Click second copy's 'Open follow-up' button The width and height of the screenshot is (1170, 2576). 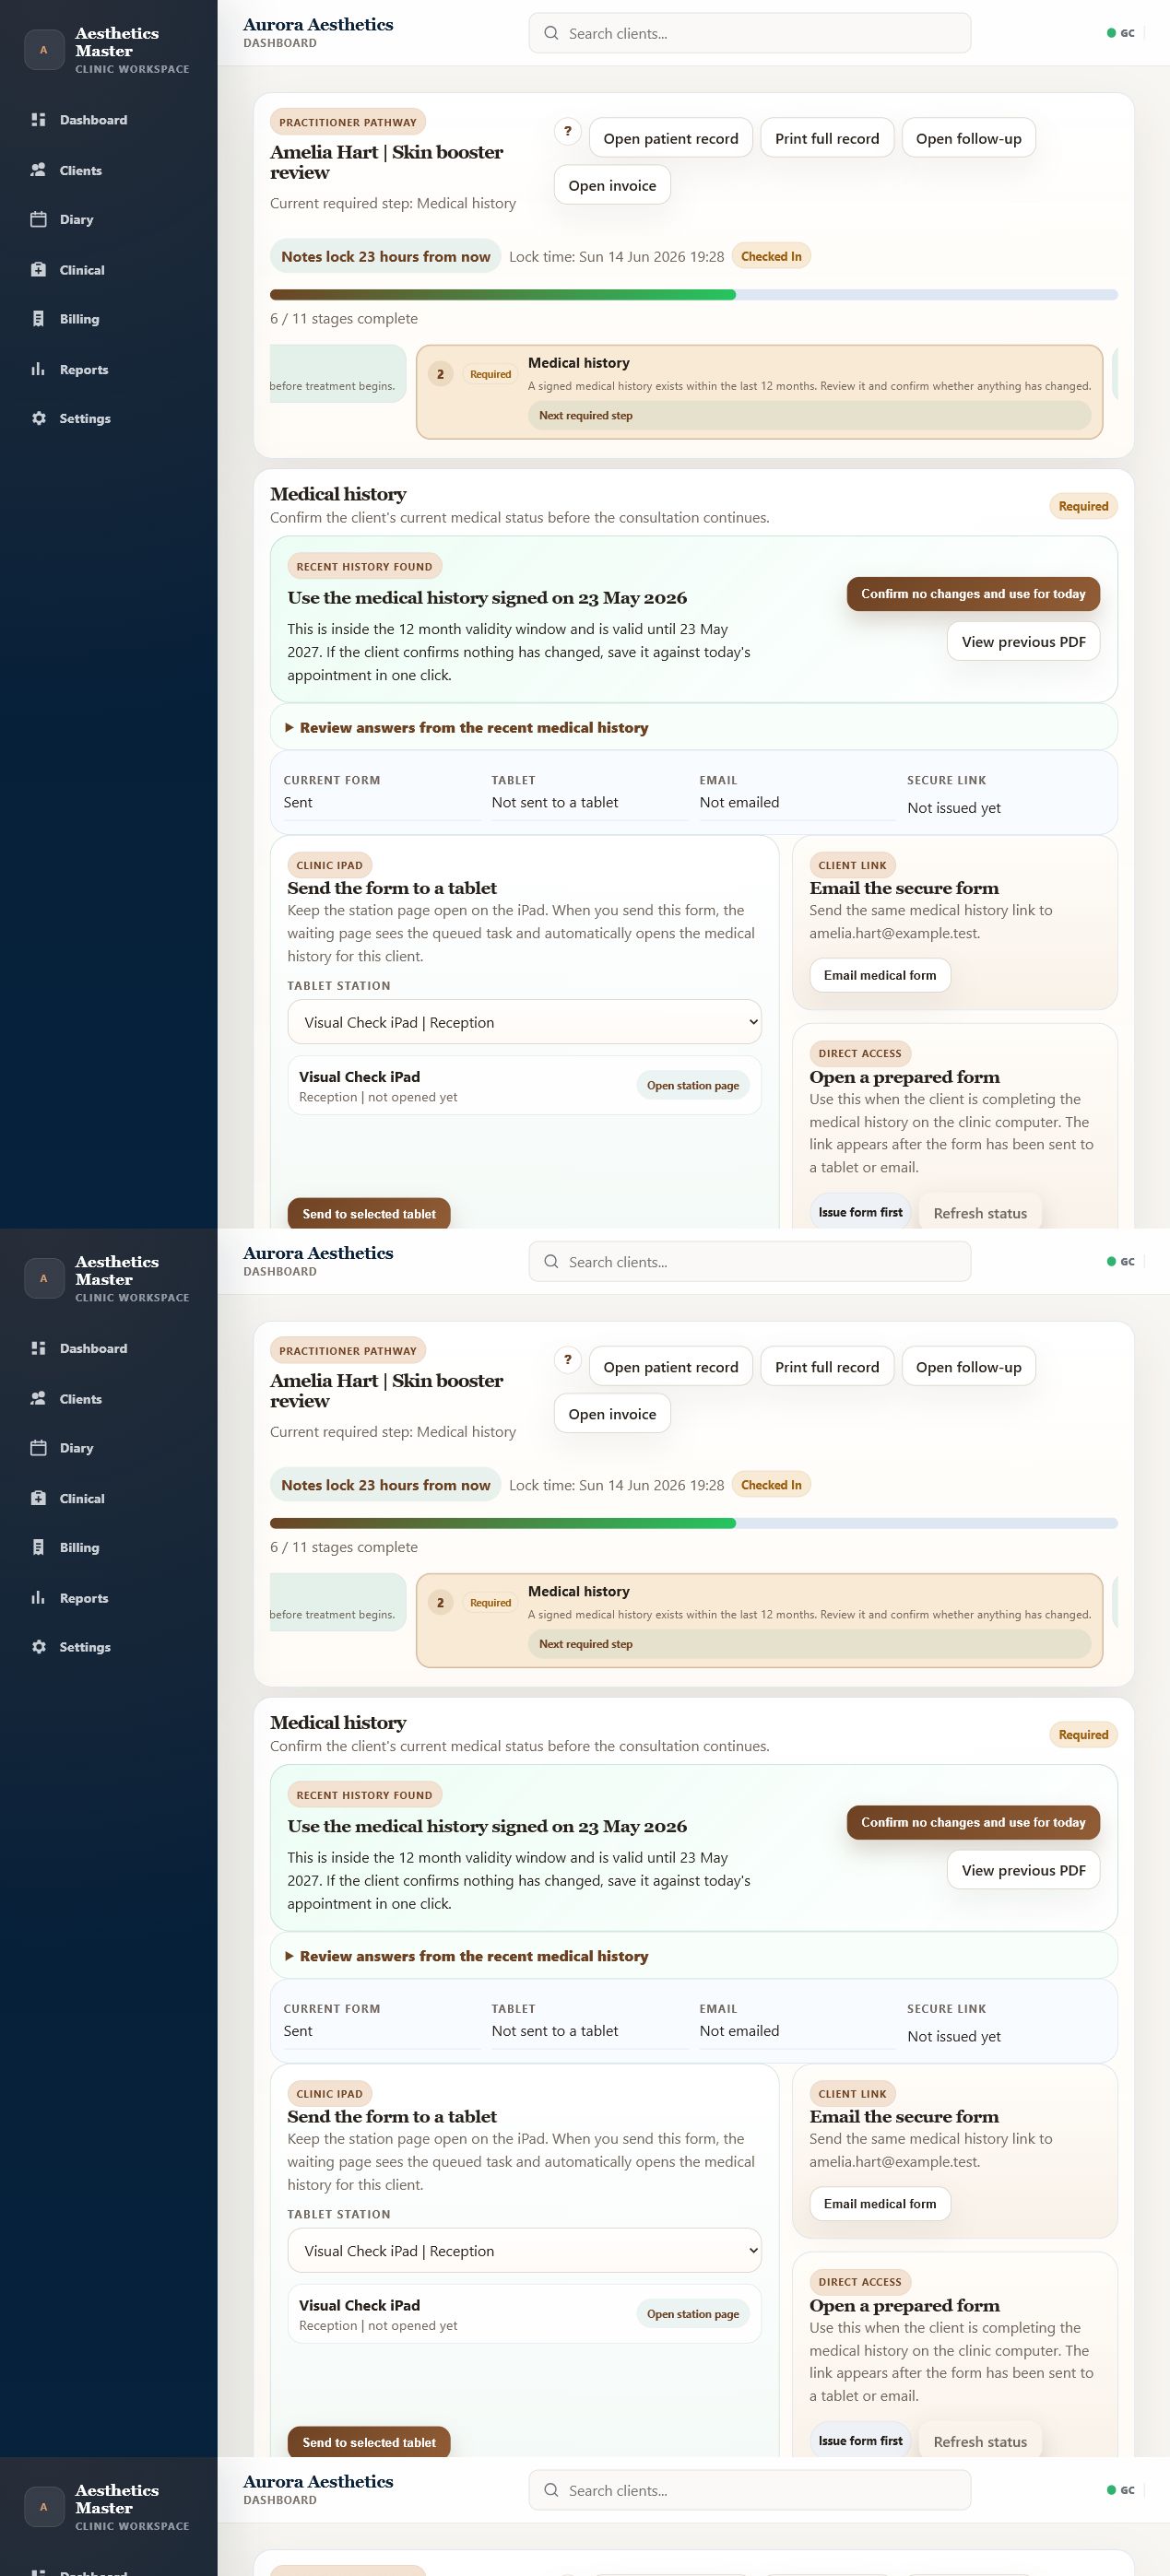[x=969, y=1366]
